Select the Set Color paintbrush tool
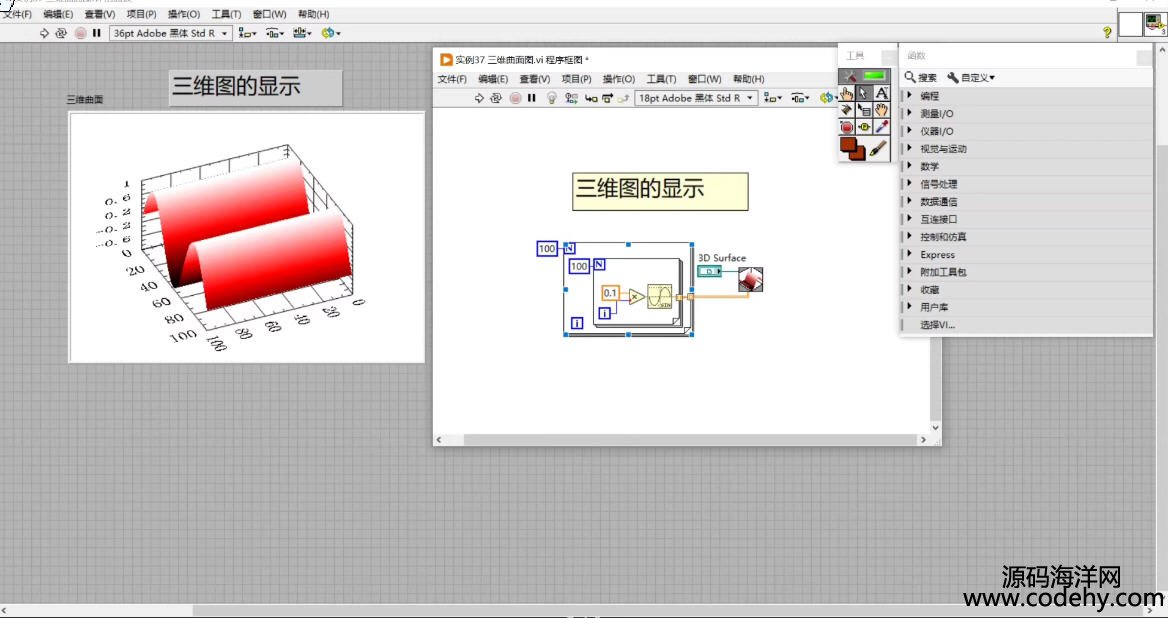Image resolution: width=1168 pixels, height=618 pixels. tap(879, 148)
